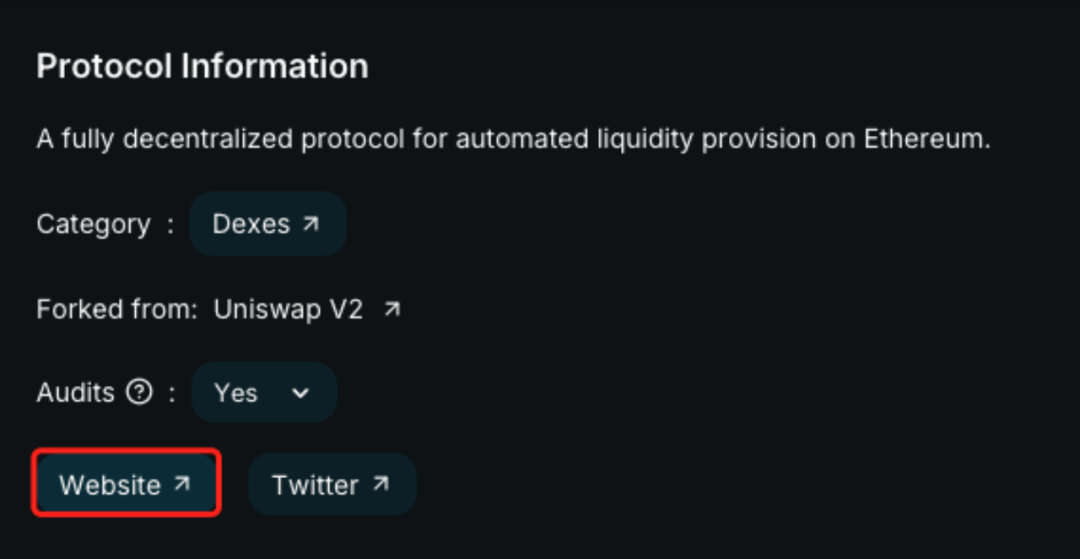This screenshot has width=1080, height=559.
Task: Click the Audits question mark help icon
Action: click(139, 392)
